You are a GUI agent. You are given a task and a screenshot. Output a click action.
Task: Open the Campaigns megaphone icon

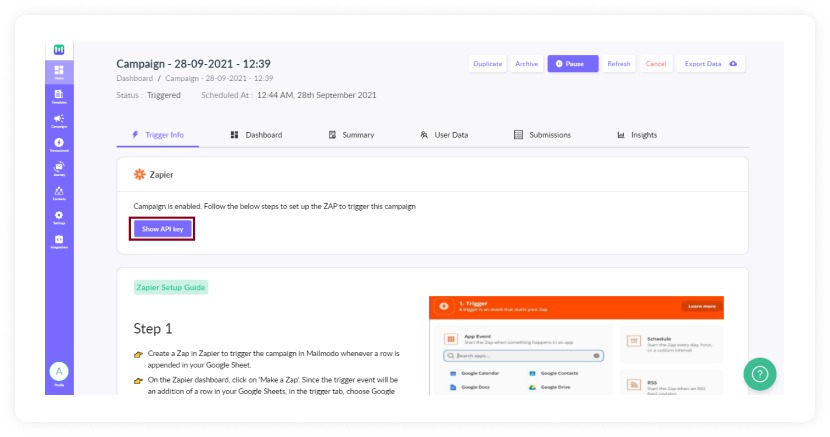[x=59, y=121]
